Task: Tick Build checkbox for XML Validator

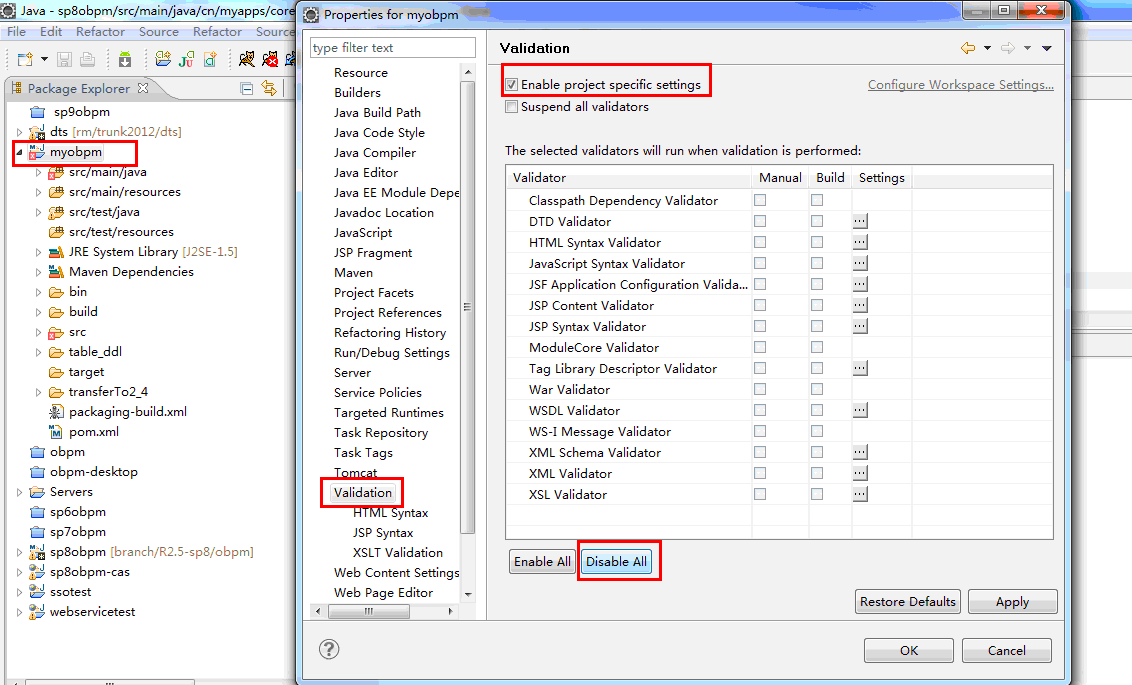Action: [817, 473]
